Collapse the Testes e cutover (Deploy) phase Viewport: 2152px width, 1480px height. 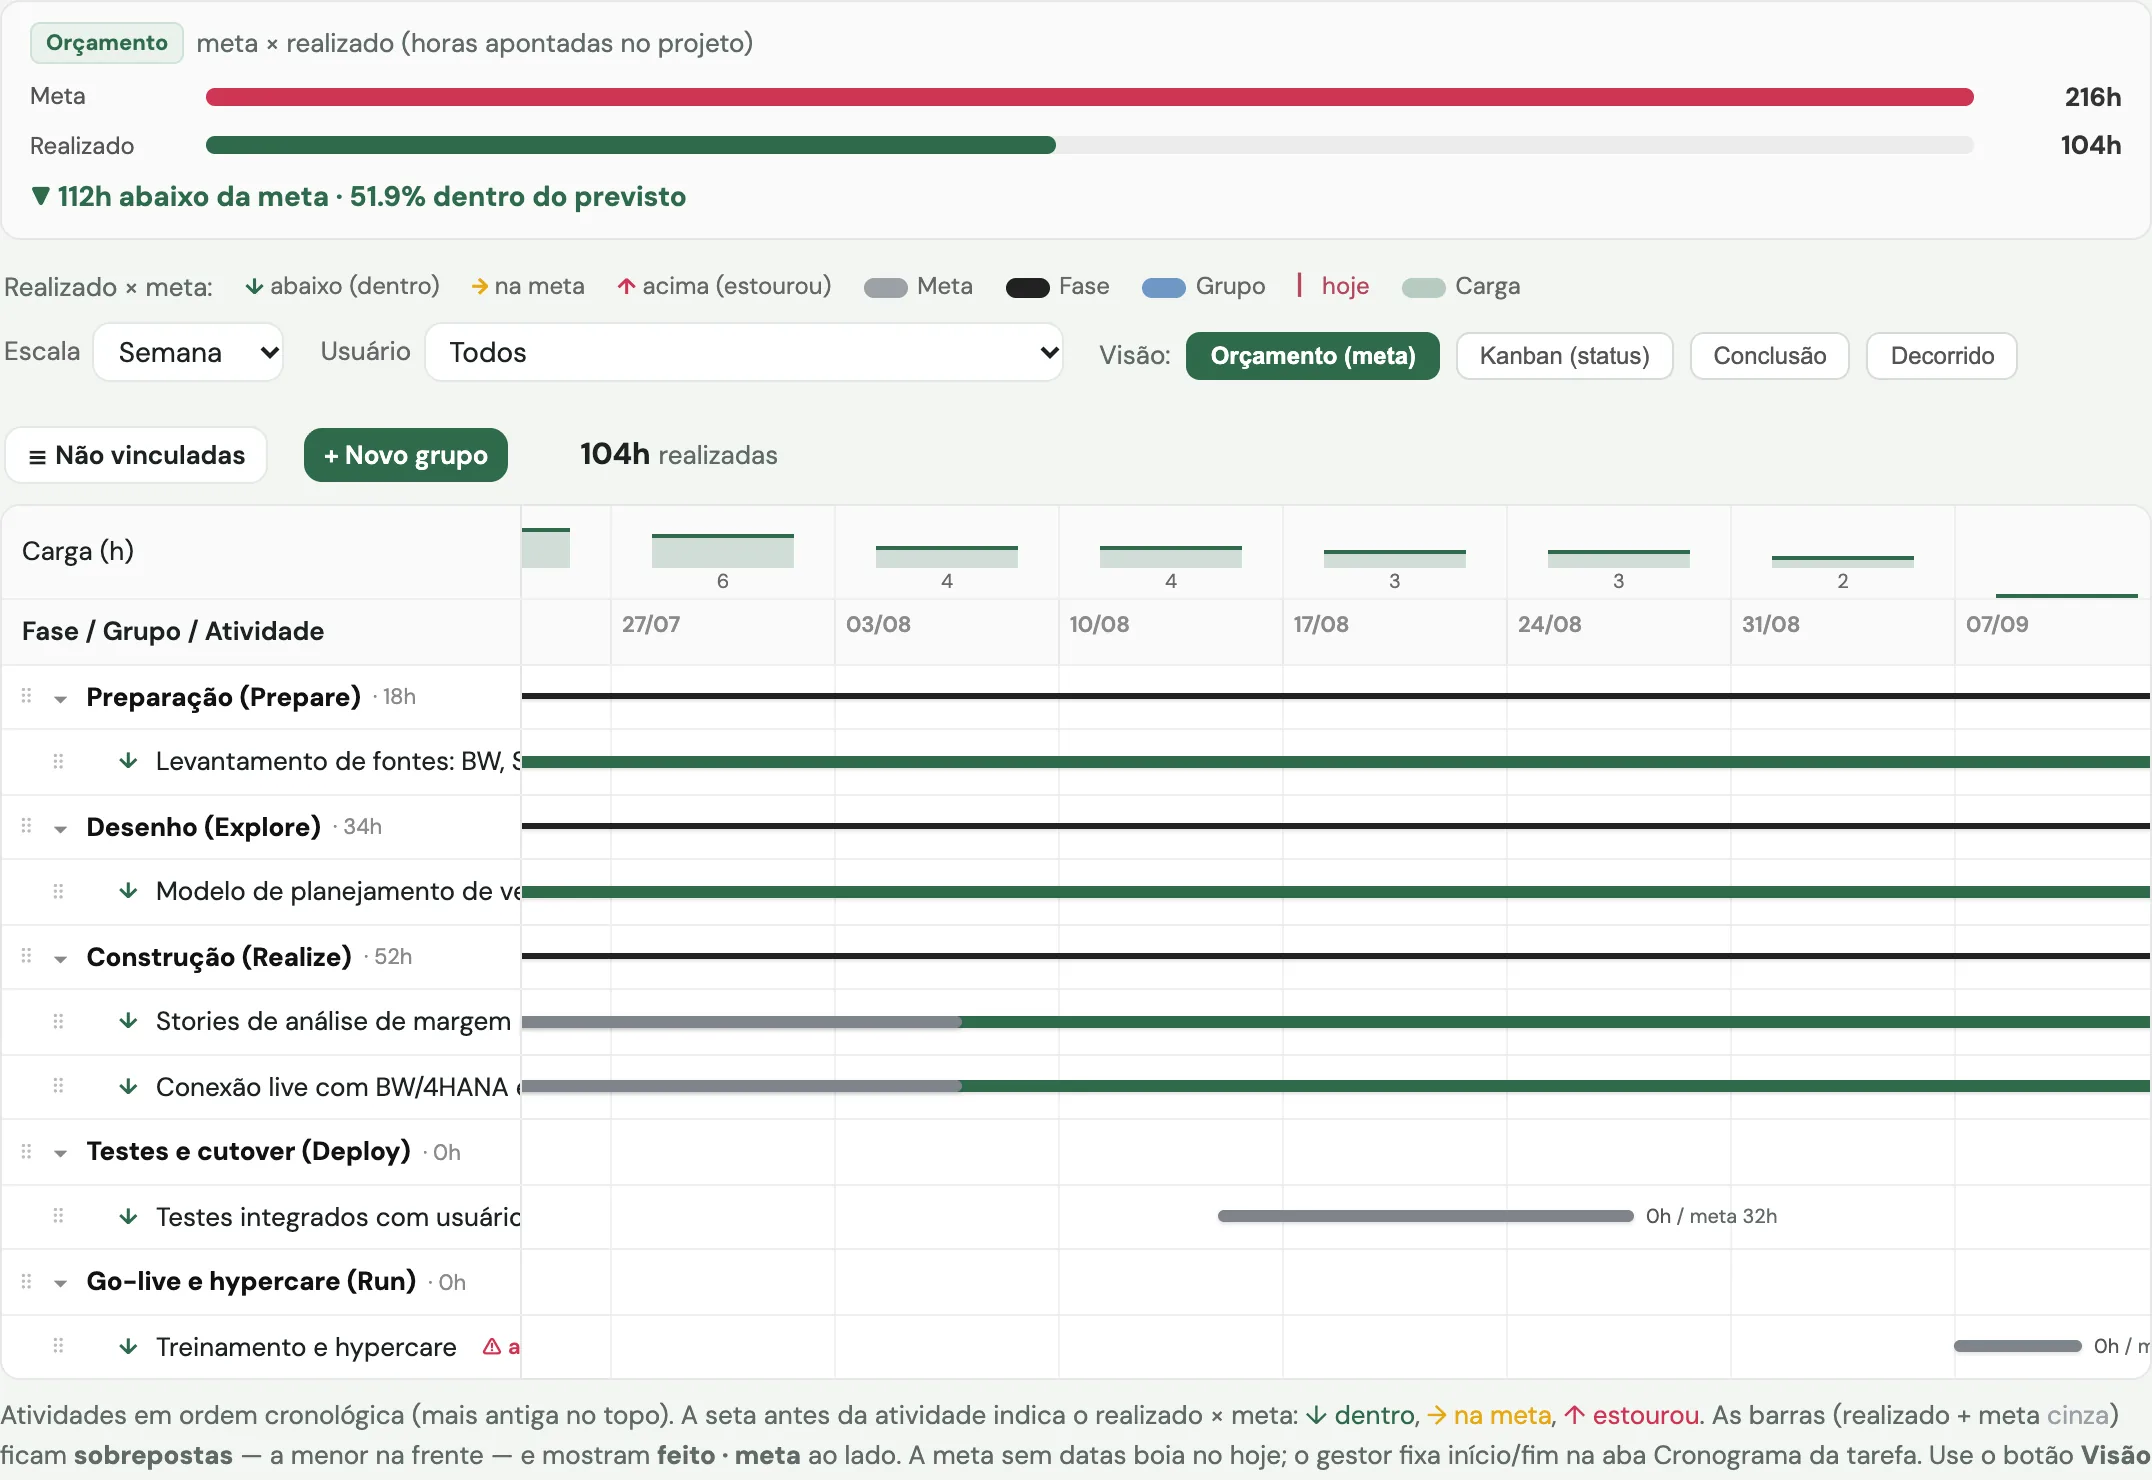61,1153
